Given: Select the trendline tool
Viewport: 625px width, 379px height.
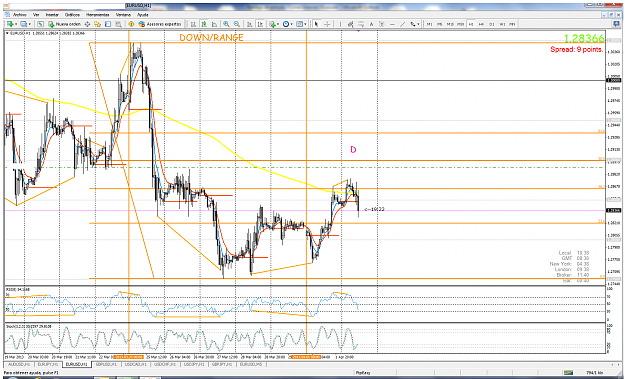Looking at the screenshot, I should (x=403, y=24).
